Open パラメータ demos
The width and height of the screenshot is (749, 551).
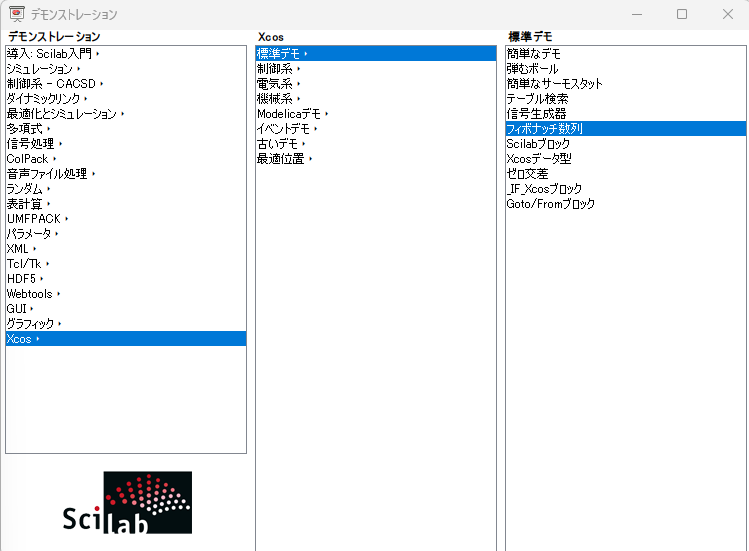(x=126, y=234)
